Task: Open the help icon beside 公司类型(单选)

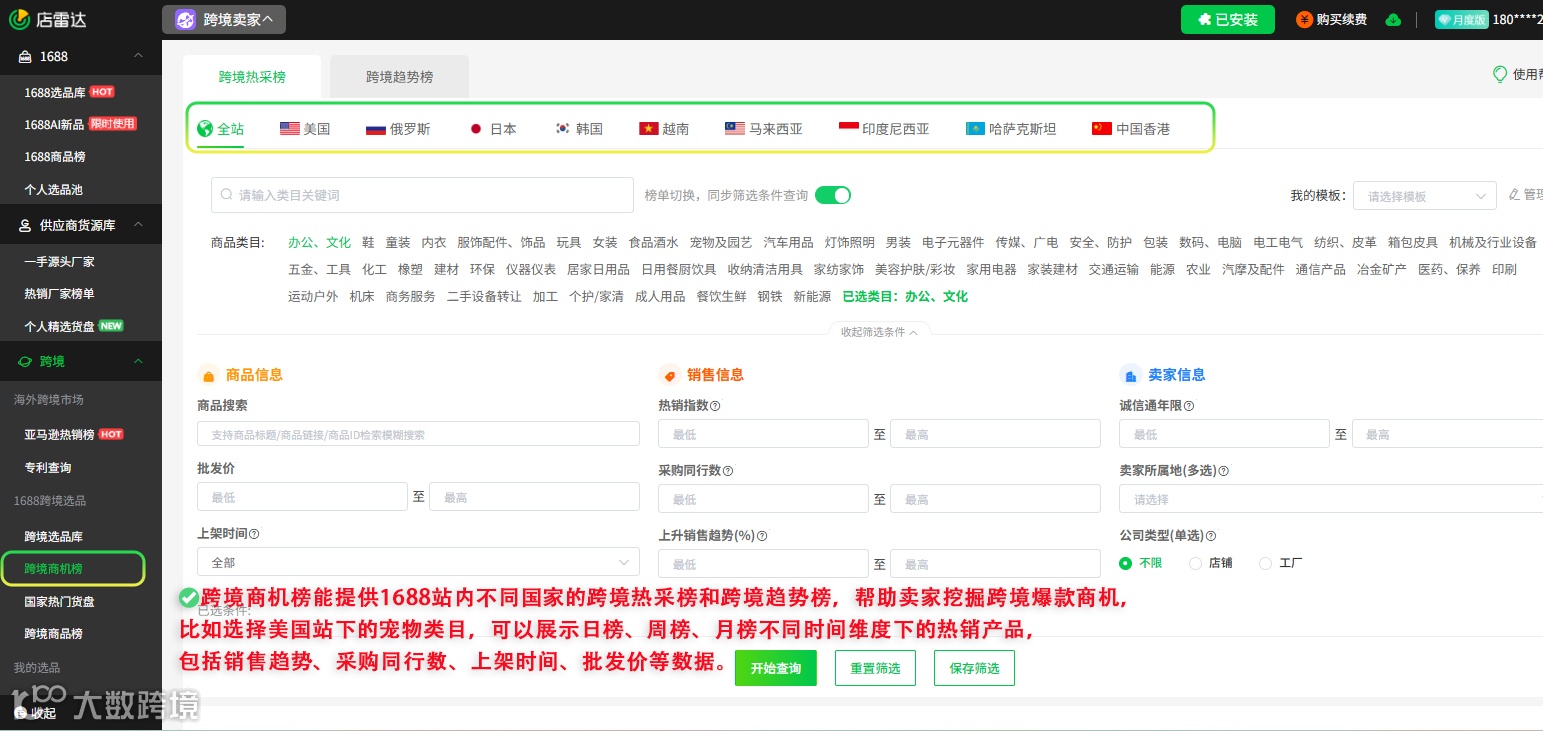Action: point(1211,536)
